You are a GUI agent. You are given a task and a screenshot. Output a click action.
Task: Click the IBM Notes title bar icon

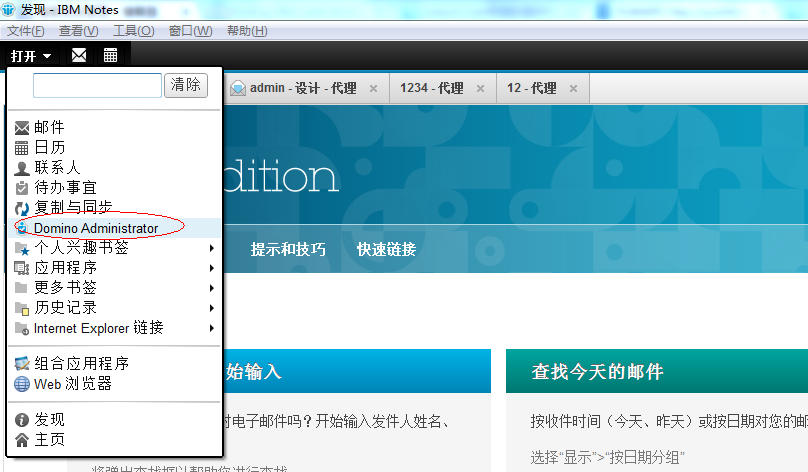click(x=8, y=9)
